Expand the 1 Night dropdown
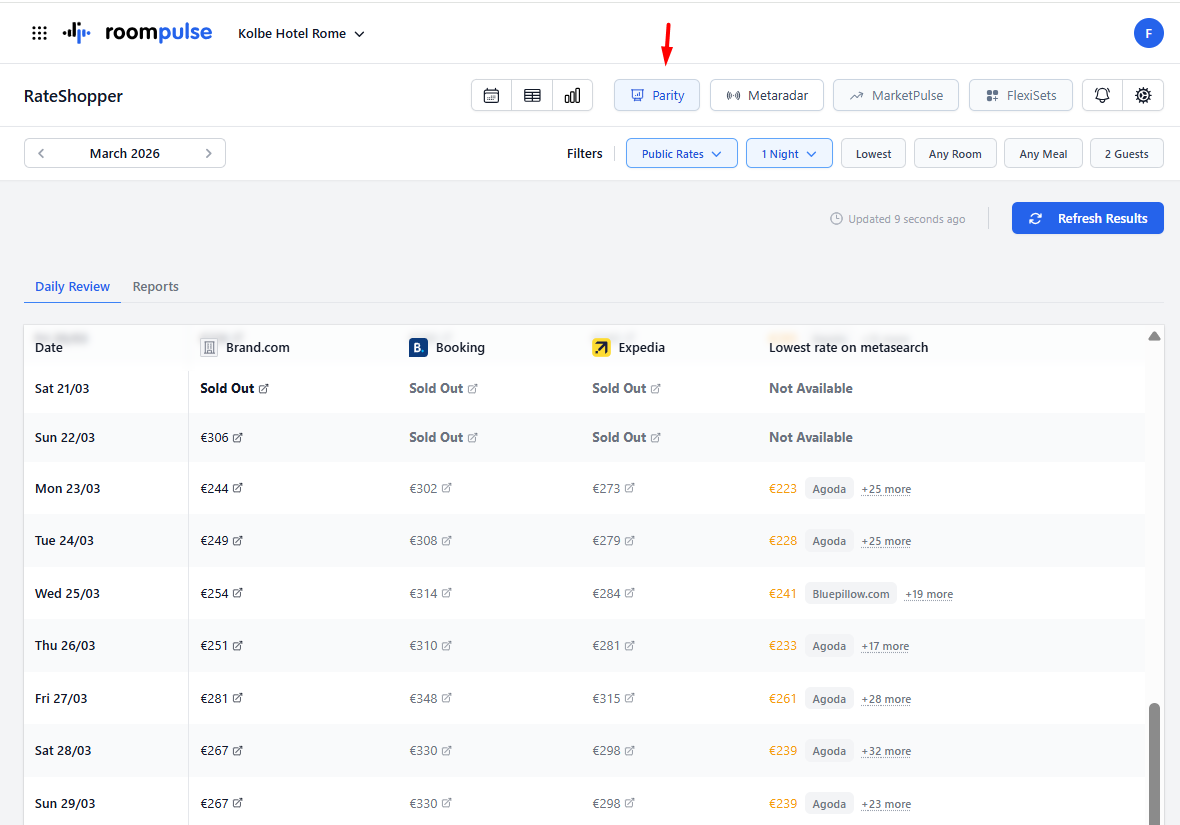Viewport: 1180px width, 825px height. pyautogui.click(x=789, y=154)
